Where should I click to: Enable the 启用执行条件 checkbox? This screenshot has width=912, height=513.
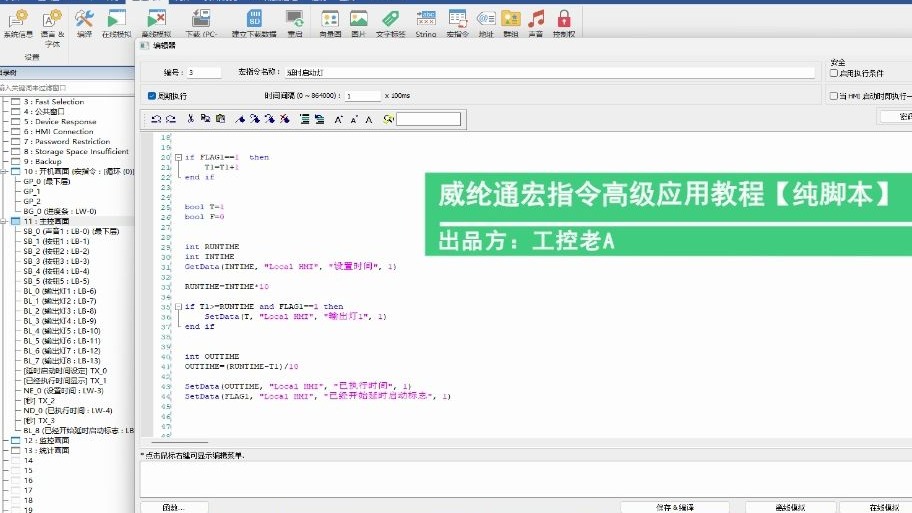[x=833, y=73]
